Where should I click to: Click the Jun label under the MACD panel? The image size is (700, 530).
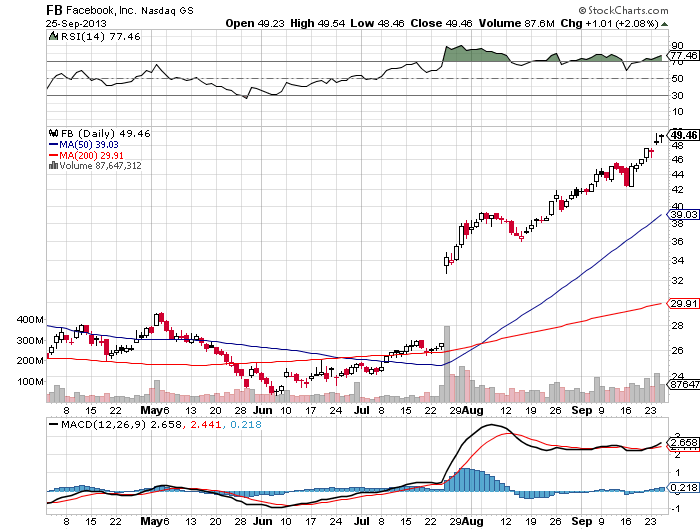click(x=262, y=521)
